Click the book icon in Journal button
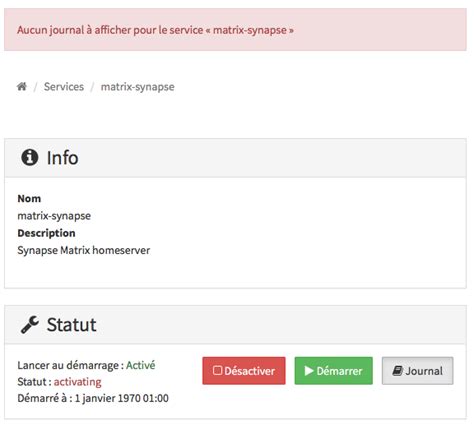474x434 pixels. click(398, 371)
